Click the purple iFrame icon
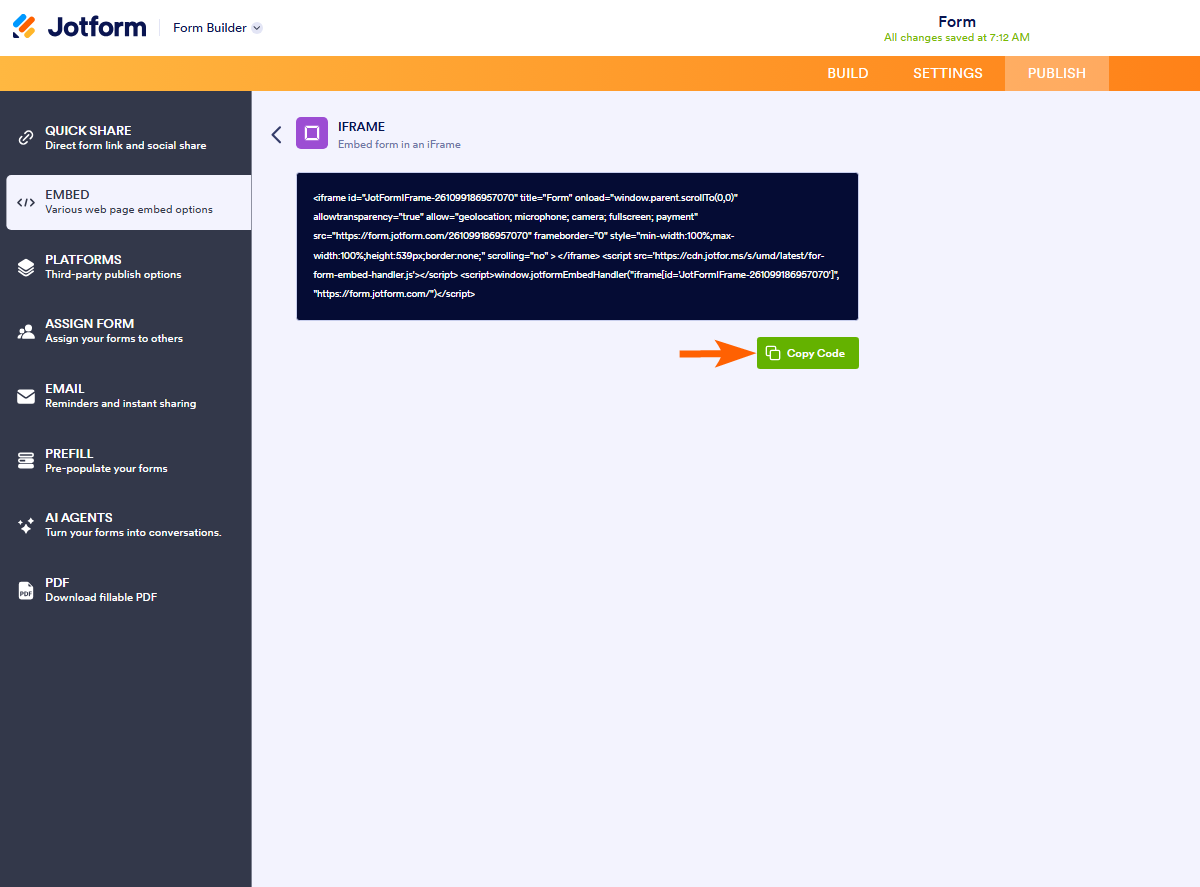 tap(312, 133)
